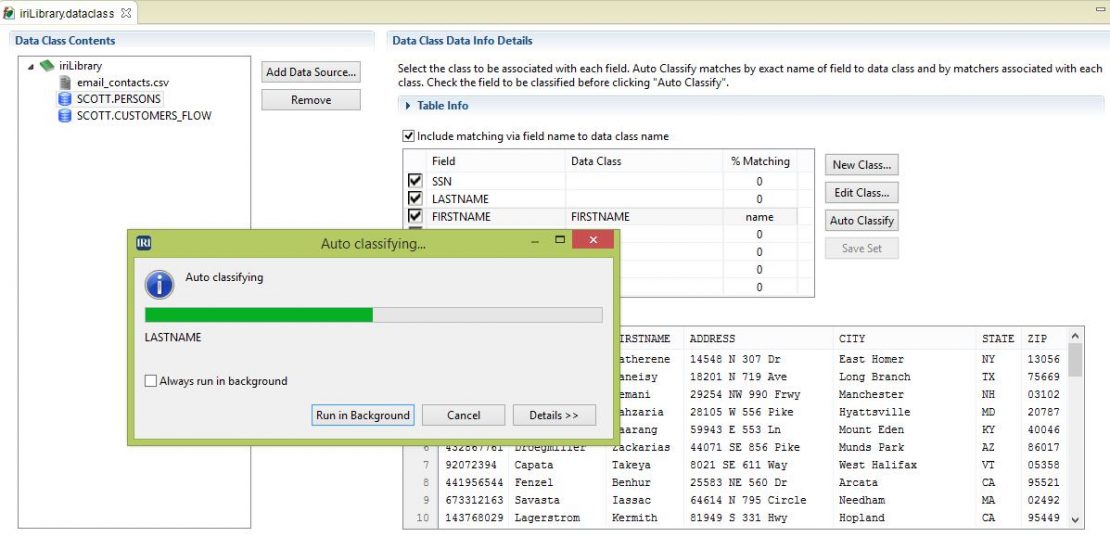Click the iriLibrary.dataclass tab file icon
This screenshot has width=1110, height=537.
pos(9,13)
